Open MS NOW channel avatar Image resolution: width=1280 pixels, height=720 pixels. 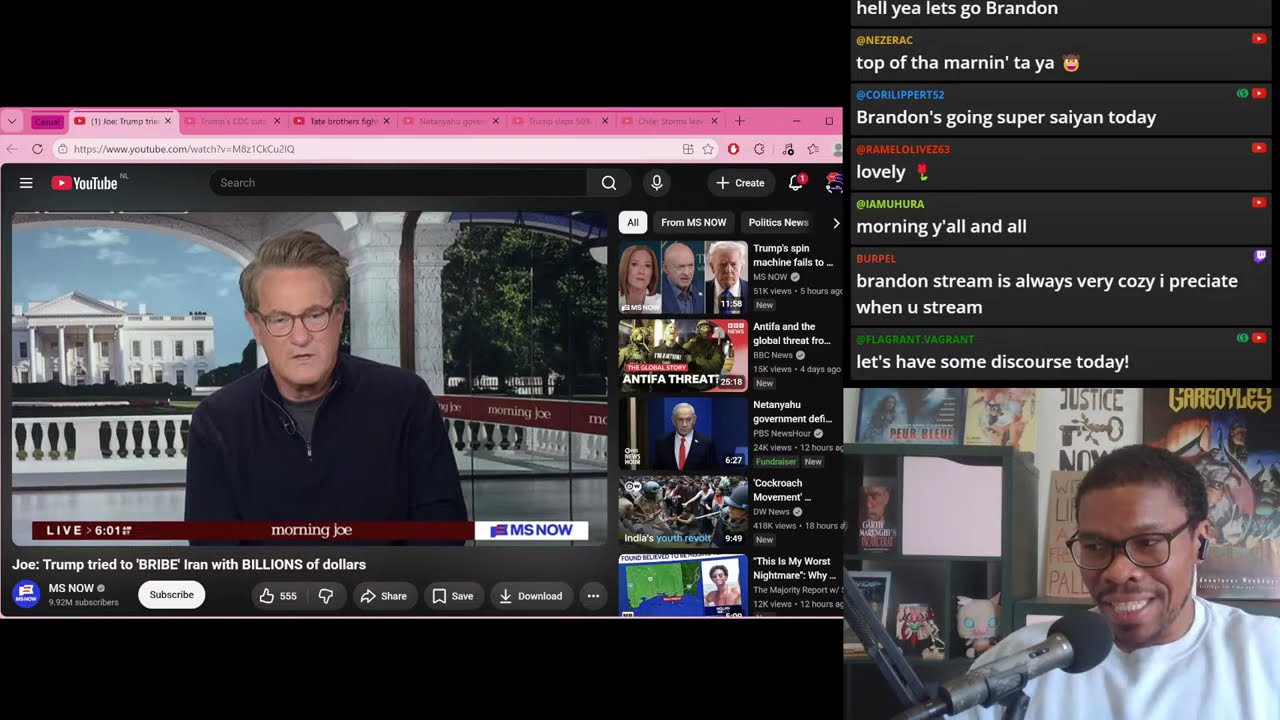click(27, 594)
